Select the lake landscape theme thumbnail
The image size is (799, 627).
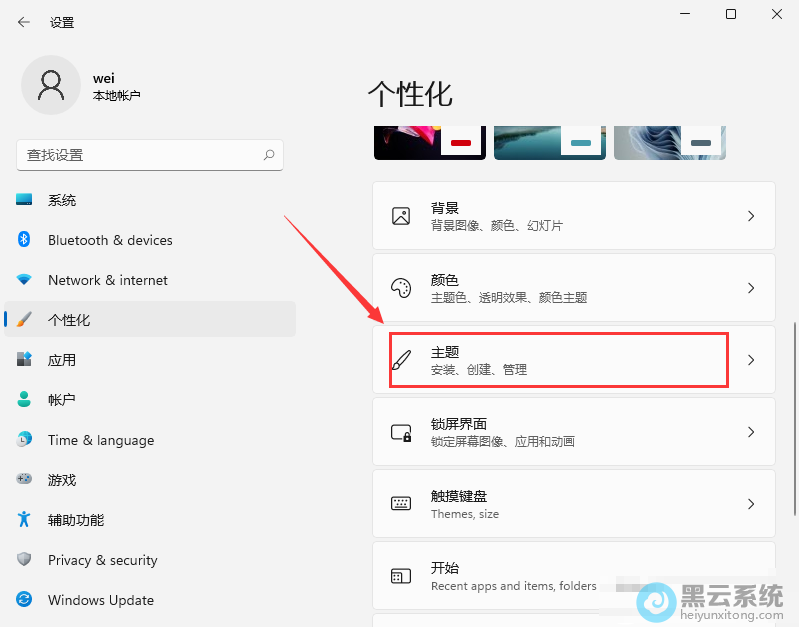tap(549, 142)
